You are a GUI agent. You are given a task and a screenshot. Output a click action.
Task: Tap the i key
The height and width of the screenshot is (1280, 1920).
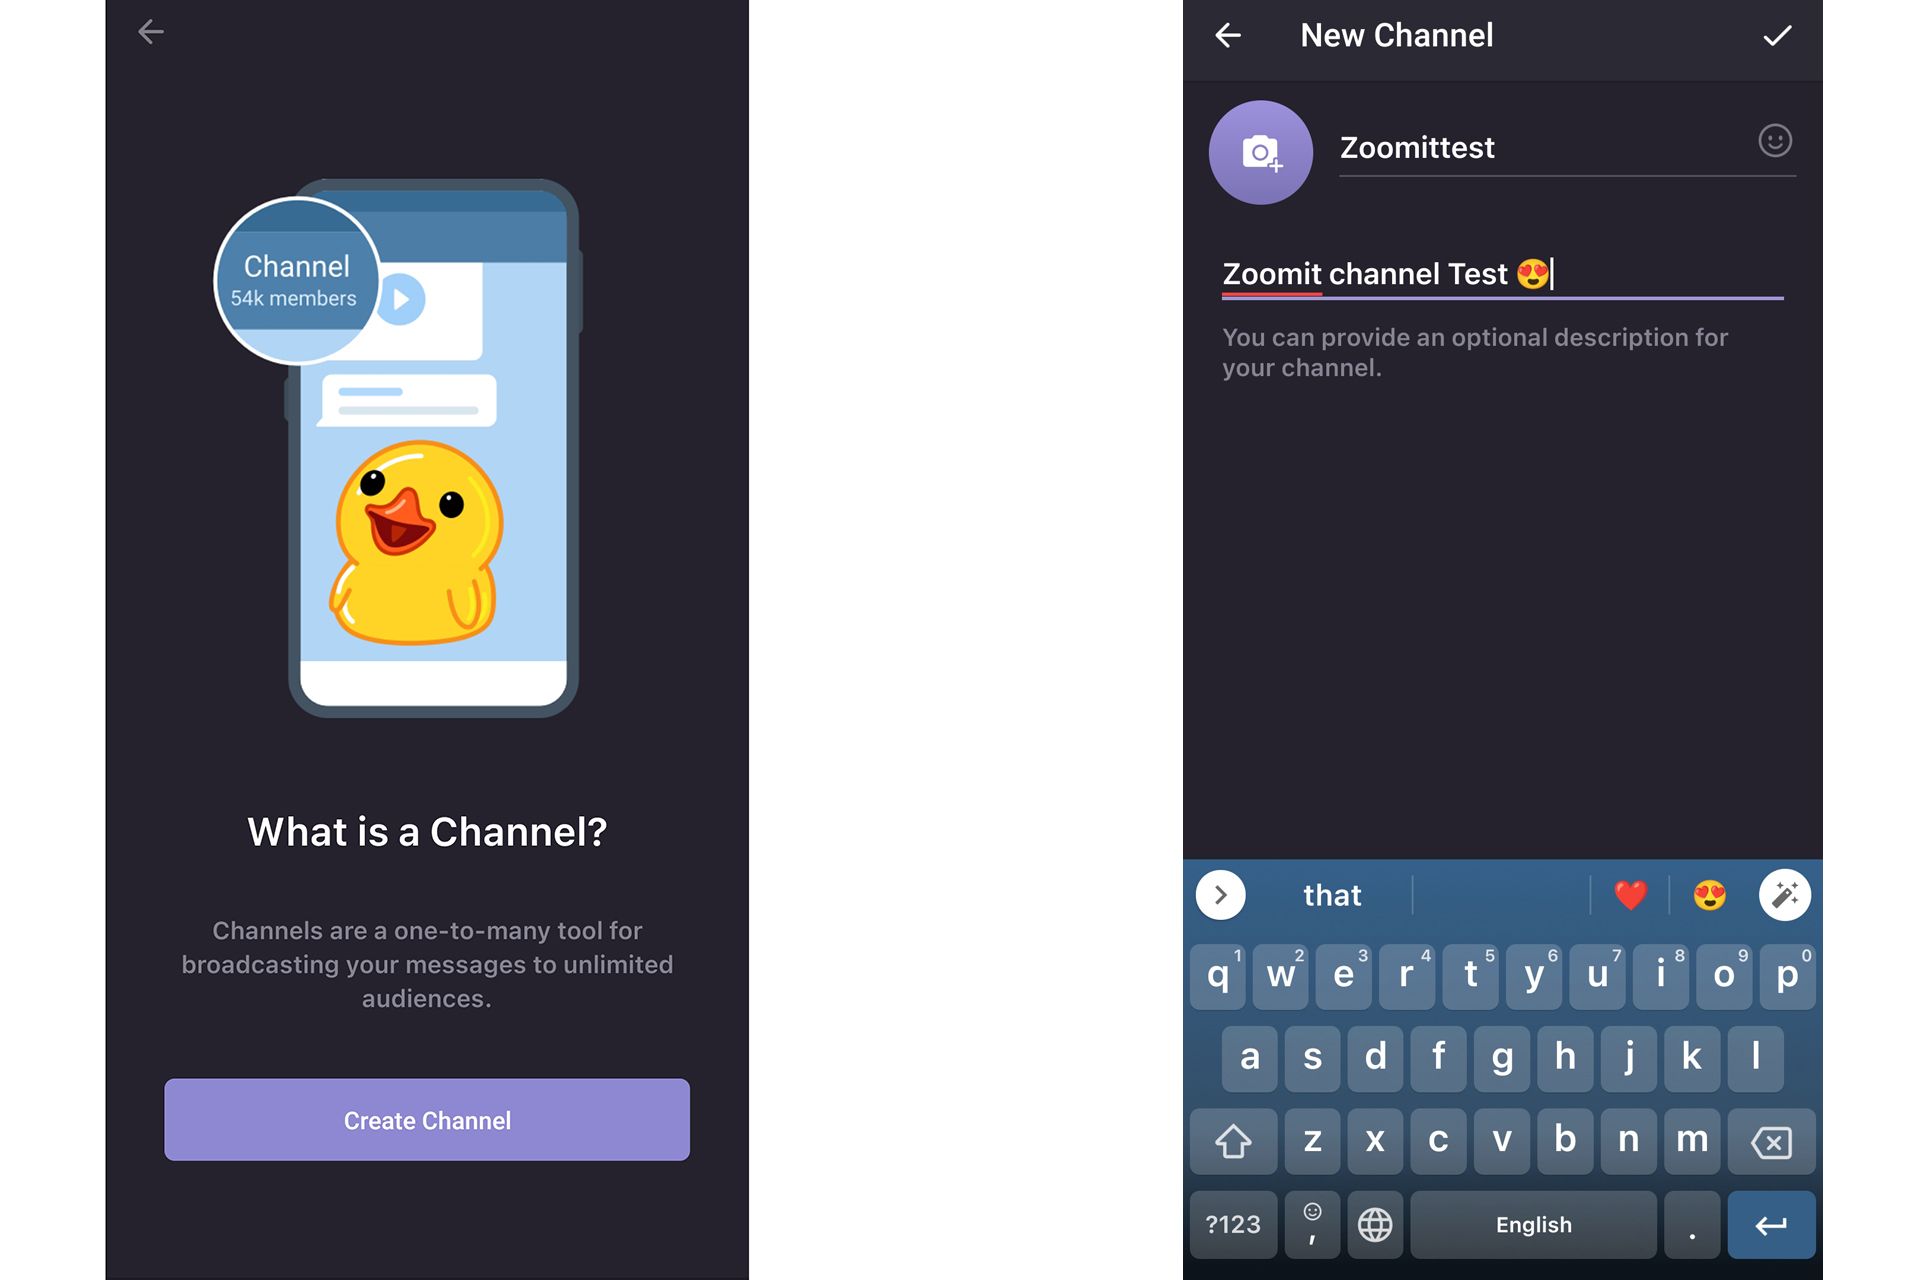click(x=1661, y=976)
